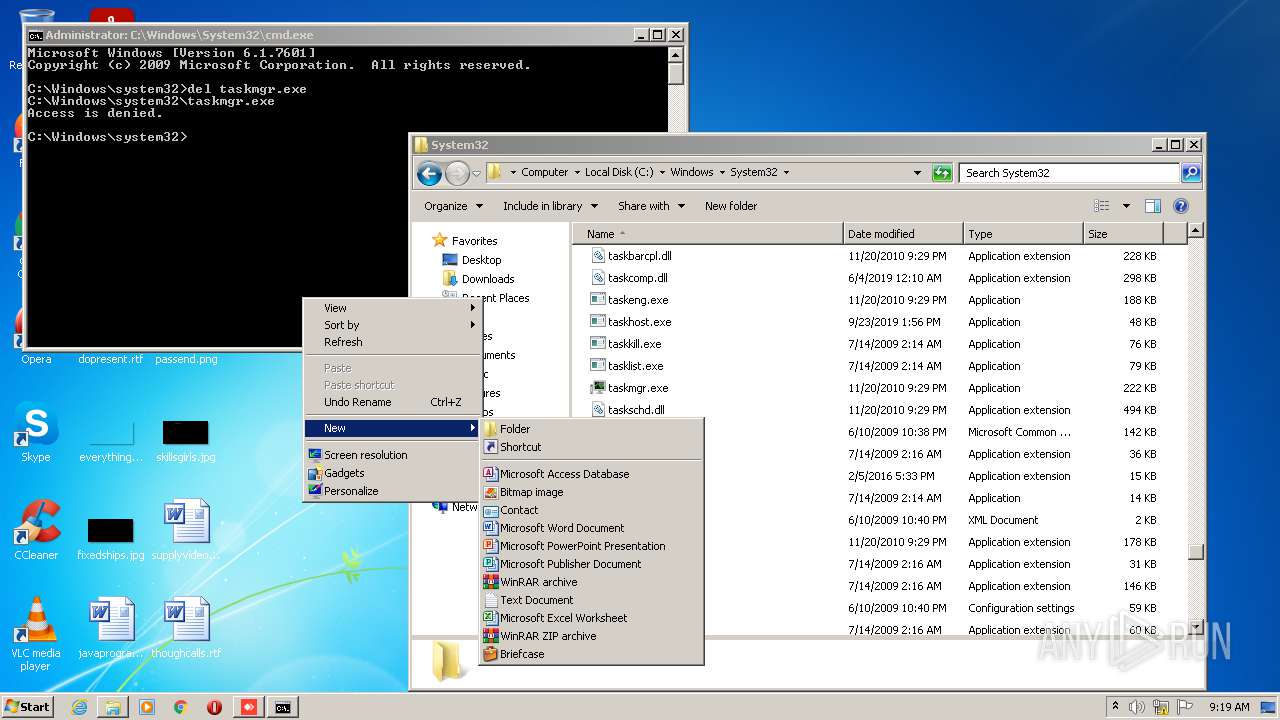Show hidden tray icons arrow

tap(1115, 707)
